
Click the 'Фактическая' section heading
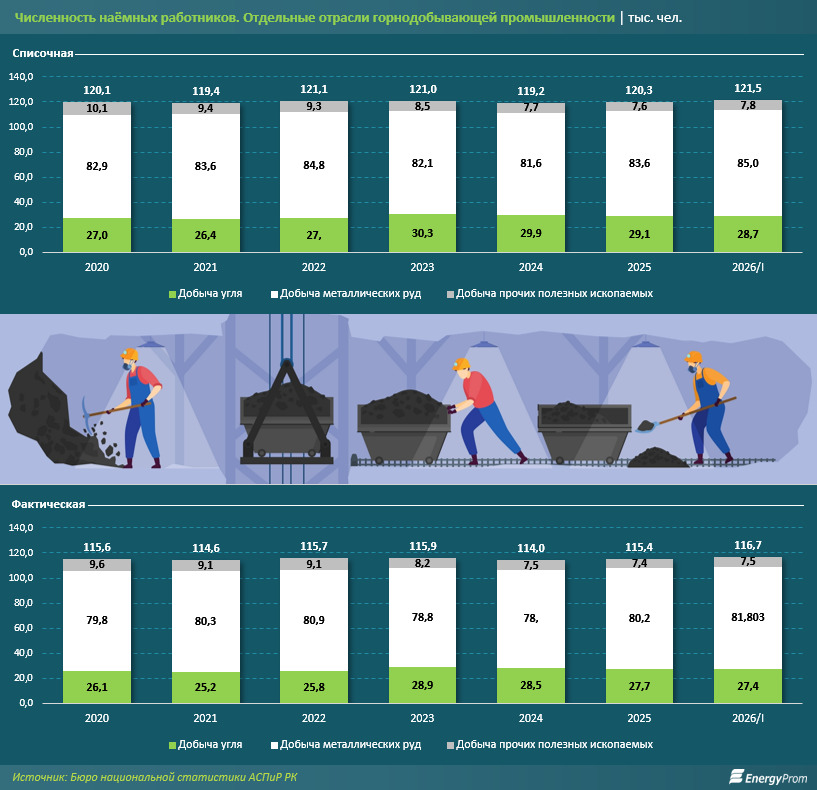click(x=48, y=504)
